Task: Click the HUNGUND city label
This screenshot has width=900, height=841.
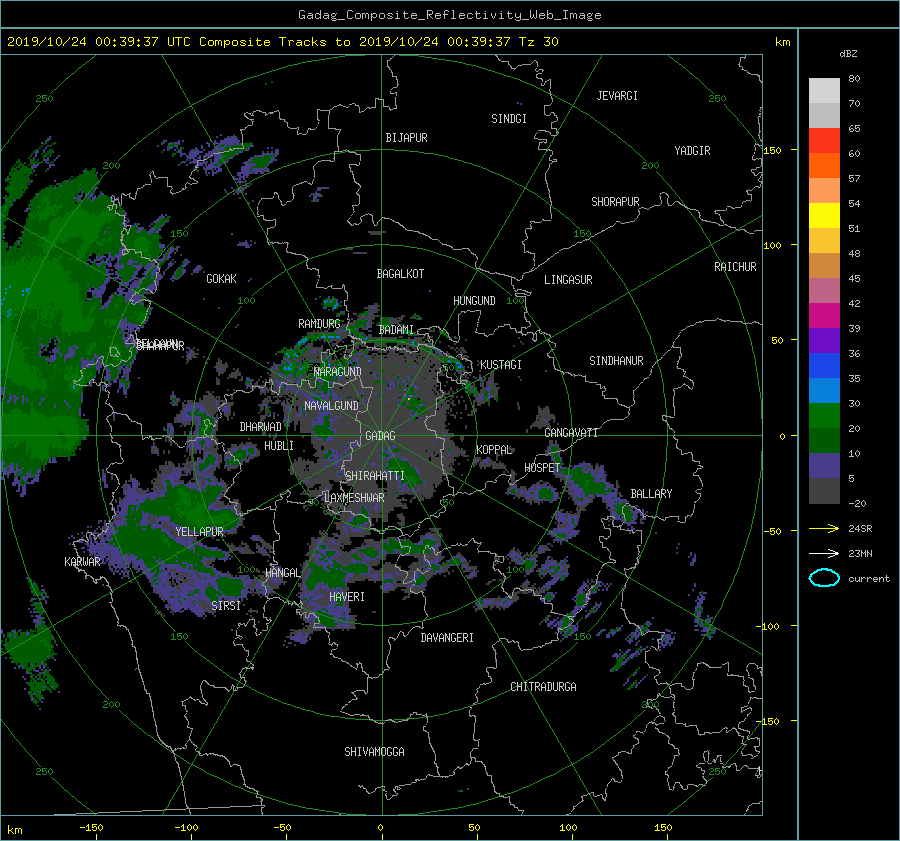Action: tap(474, 301)
